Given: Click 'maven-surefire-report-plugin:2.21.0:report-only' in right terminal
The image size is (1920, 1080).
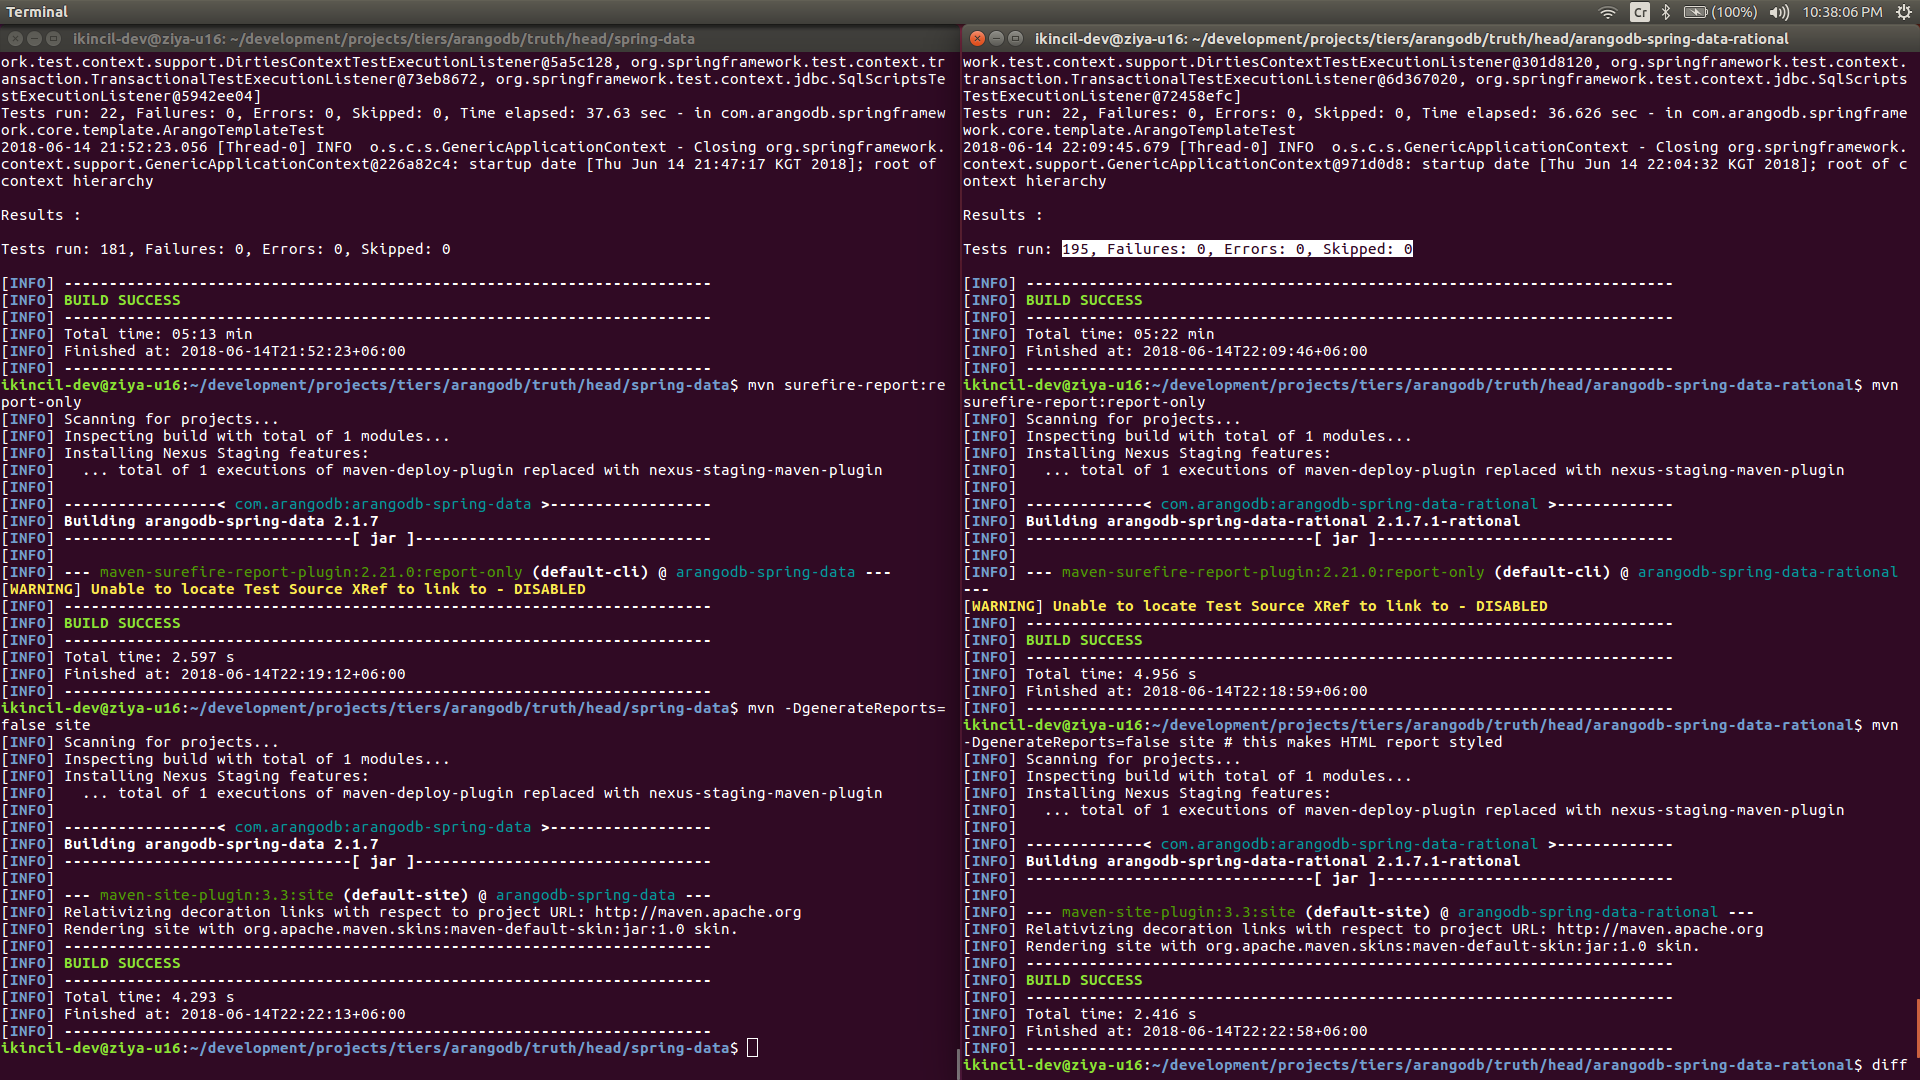Looking at the screenshot, I should (1273, 572).
